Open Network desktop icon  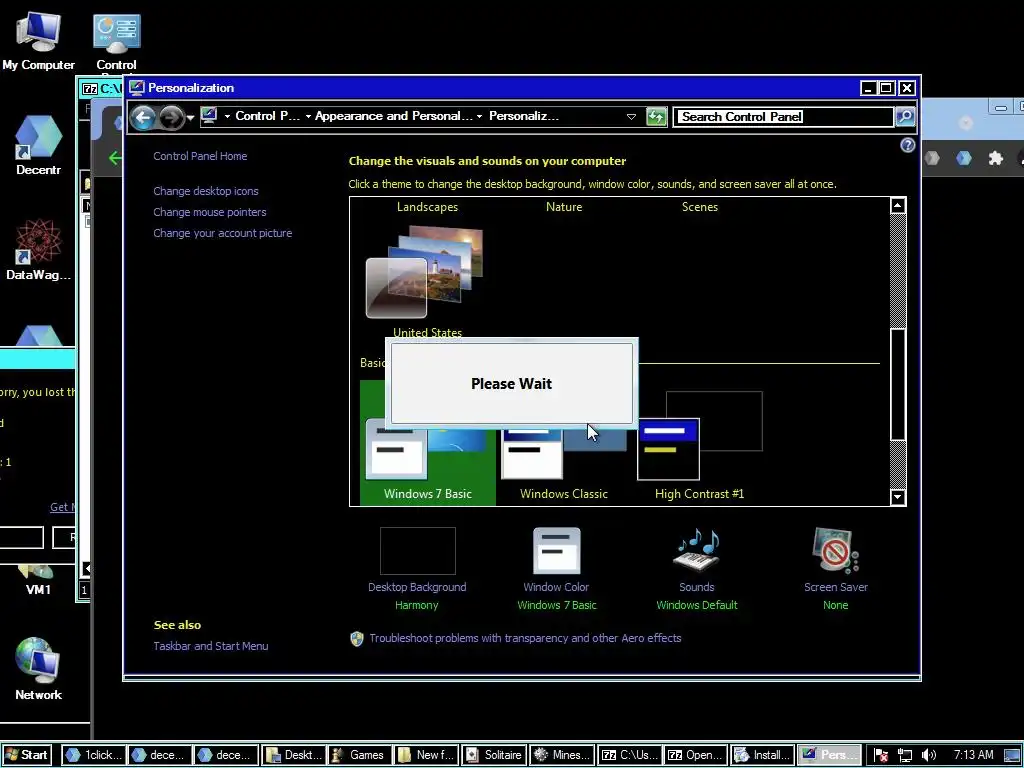(38, 669)
